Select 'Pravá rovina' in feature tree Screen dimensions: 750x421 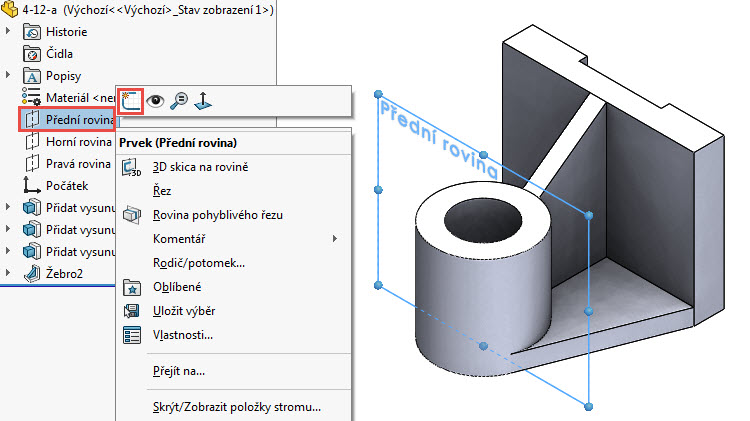(x=78, y=164)
